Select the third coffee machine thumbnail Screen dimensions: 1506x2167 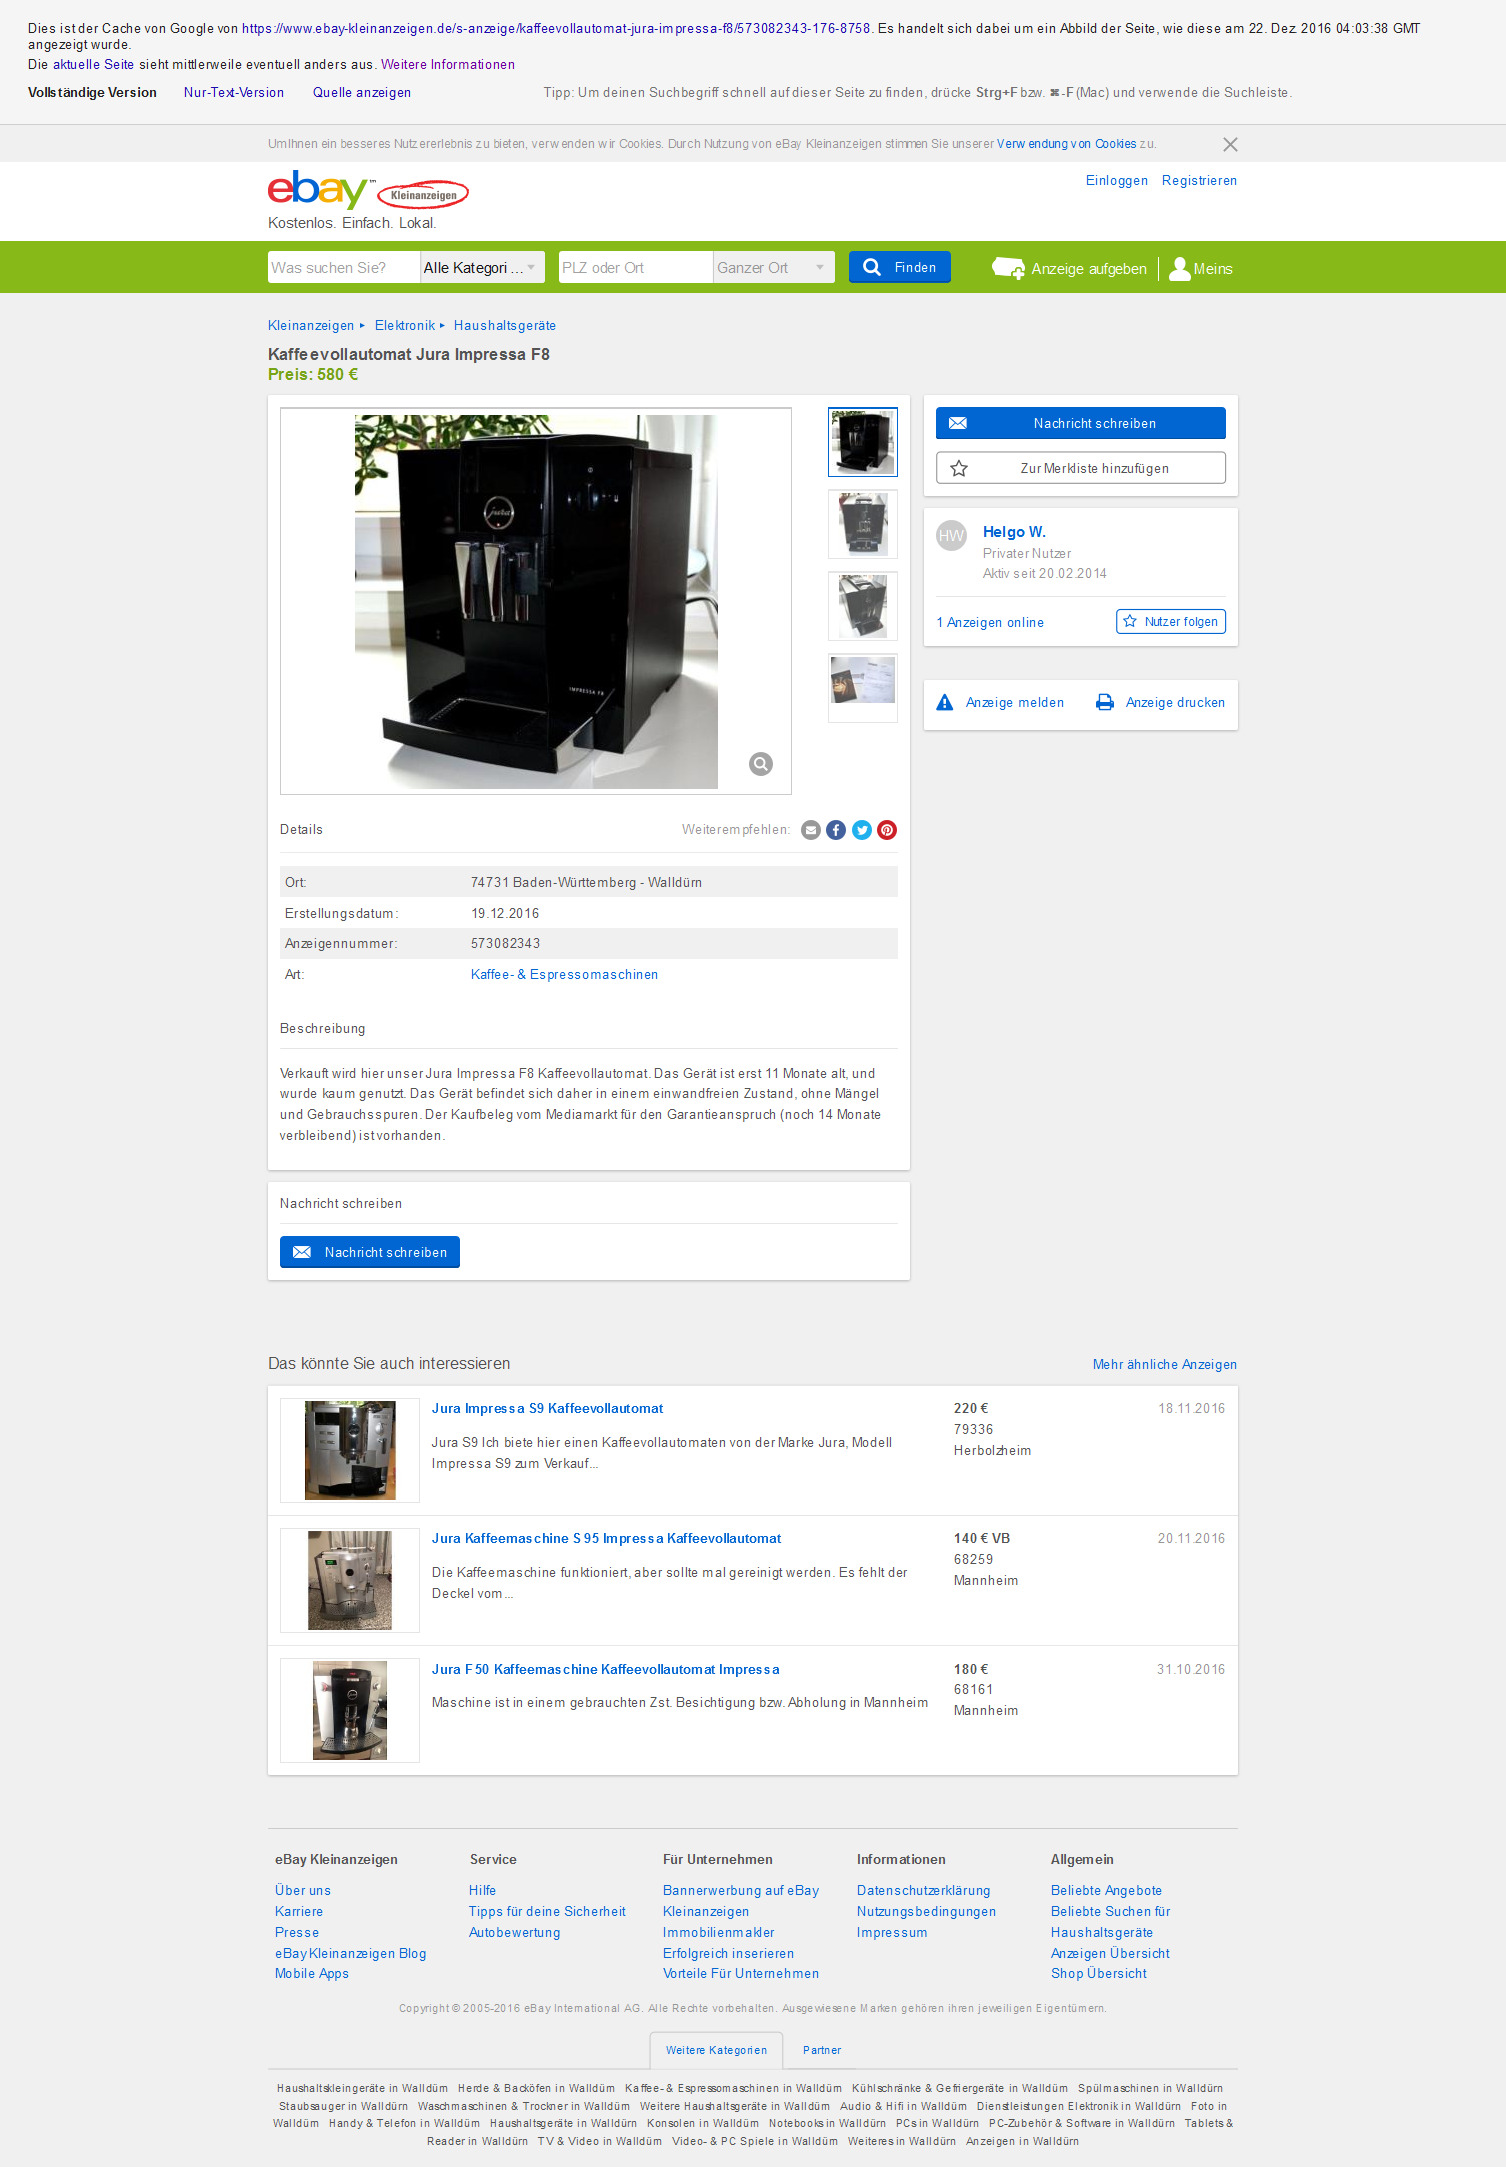[863, 606]
